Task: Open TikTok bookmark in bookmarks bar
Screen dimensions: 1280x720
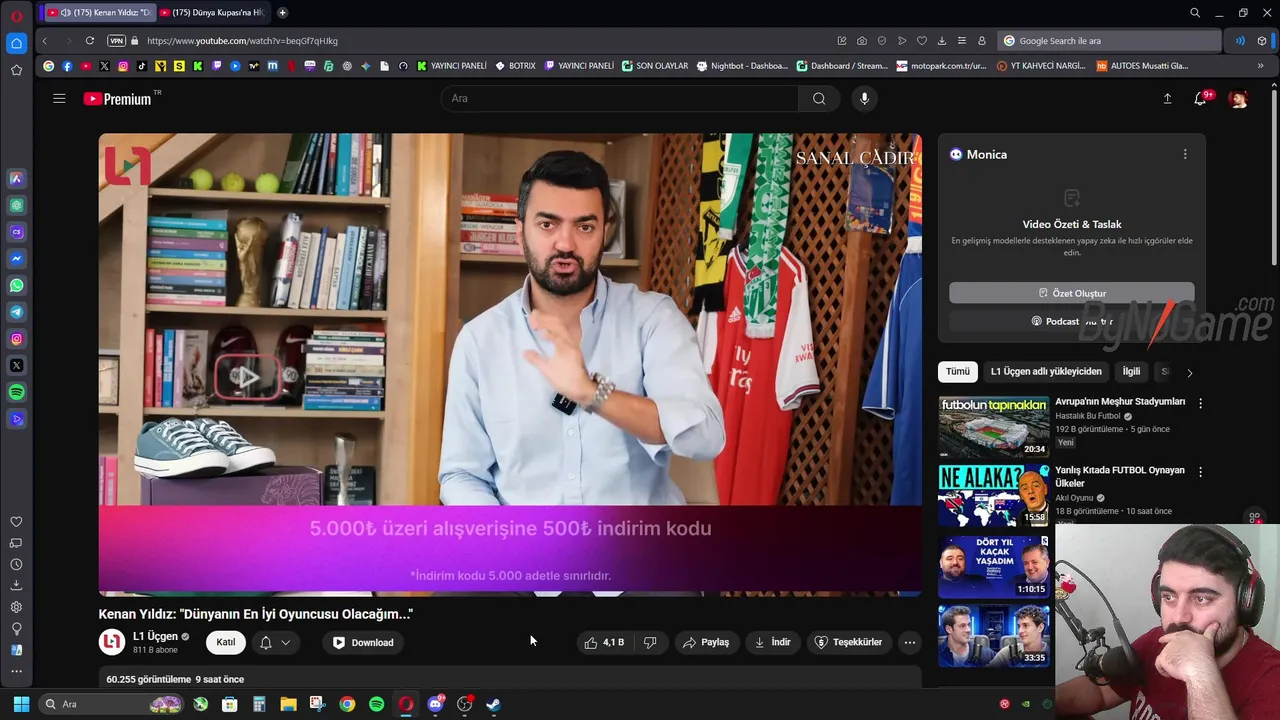Action: point(141,66)
